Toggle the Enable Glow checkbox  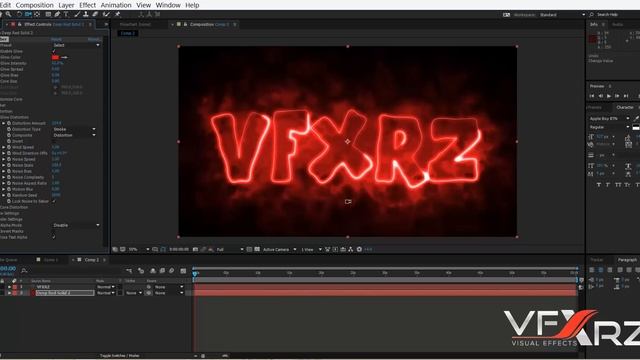[x=54, y=51]
